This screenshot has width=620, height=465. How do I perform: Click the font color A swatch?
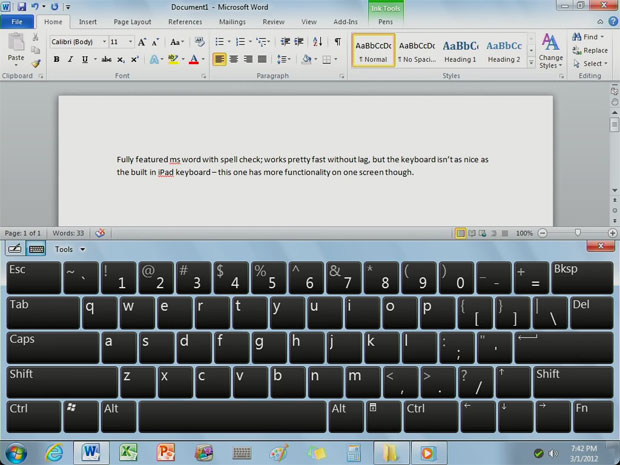click(x=194, y=59)
